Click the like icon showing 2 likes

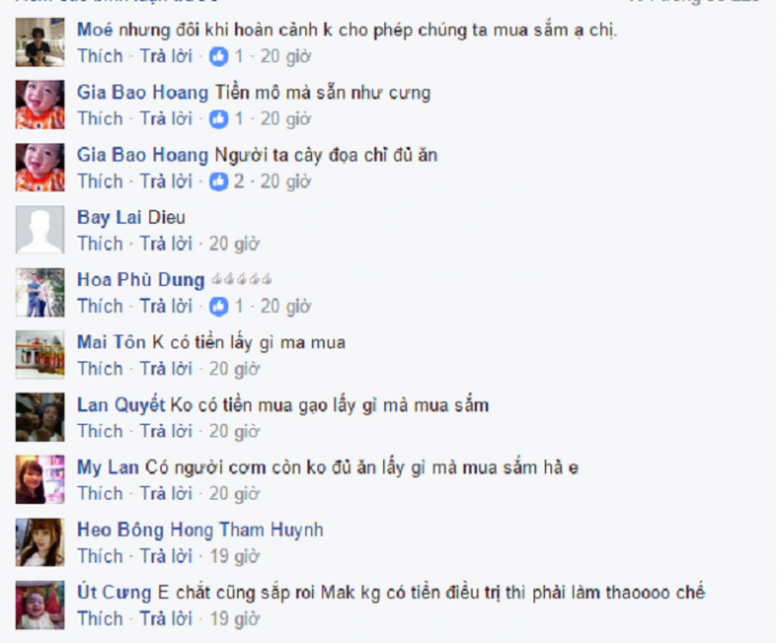(218, 182)
